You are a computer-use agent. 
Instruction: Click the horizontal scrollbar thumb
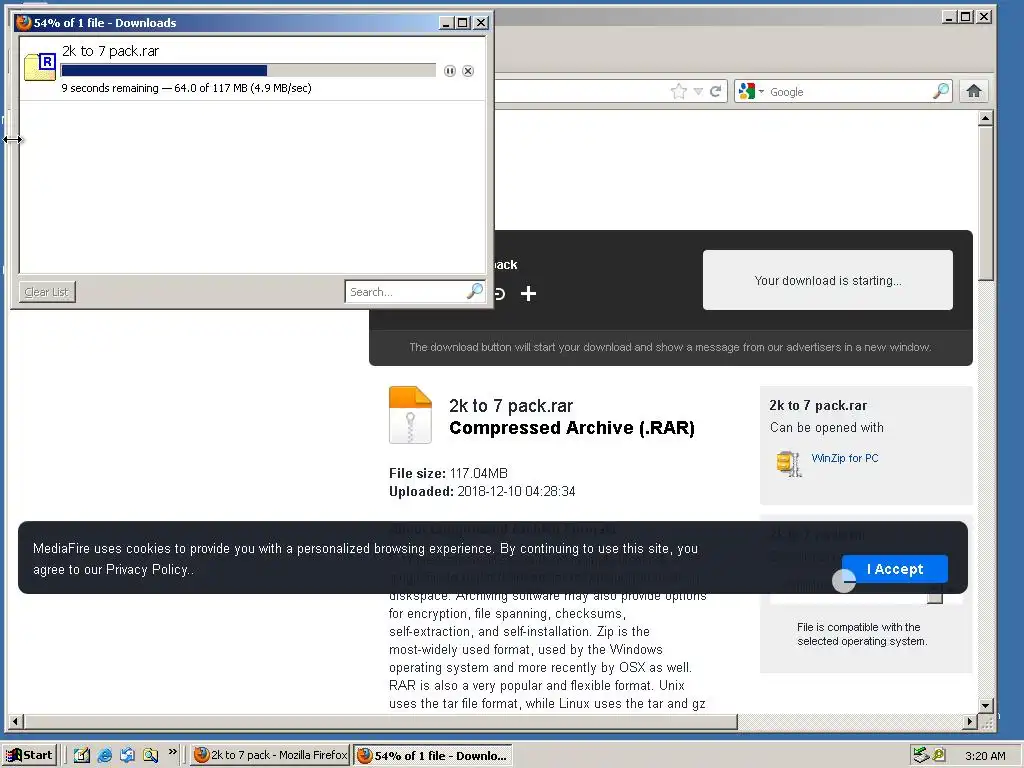click(381, 722)
